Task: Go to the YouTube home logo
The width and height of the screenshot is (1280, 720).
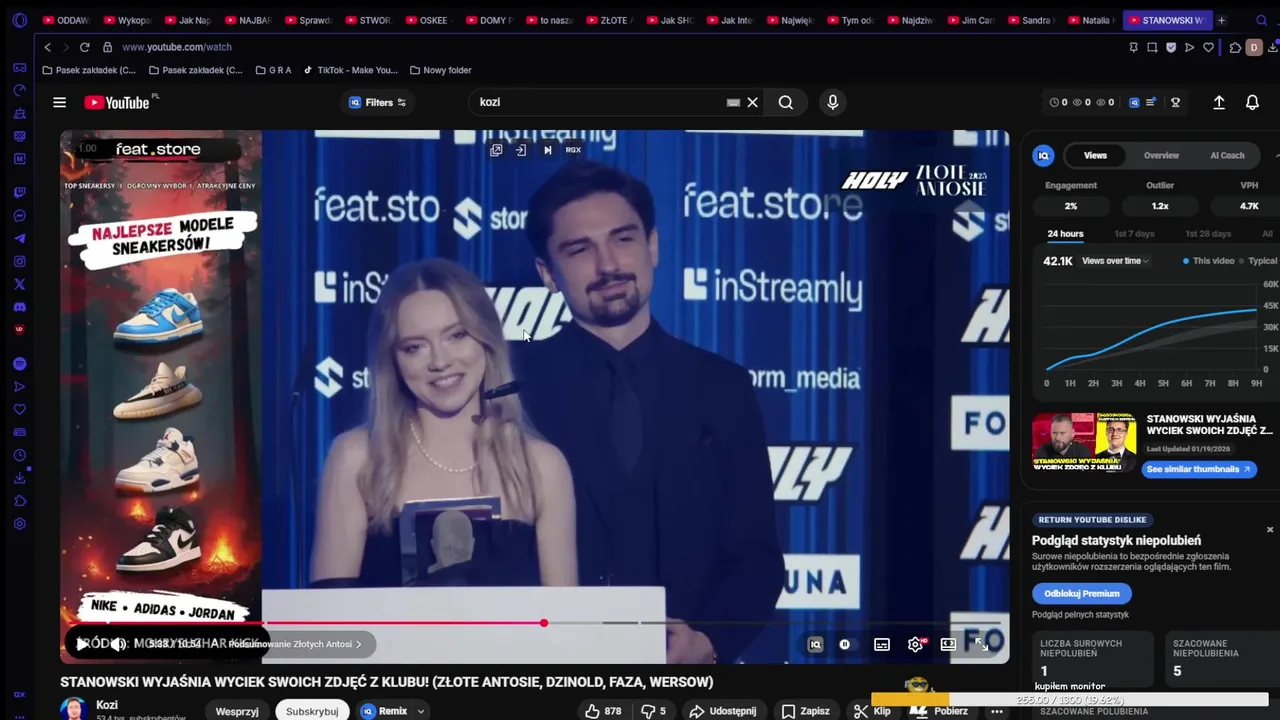Action: [117, 102]
